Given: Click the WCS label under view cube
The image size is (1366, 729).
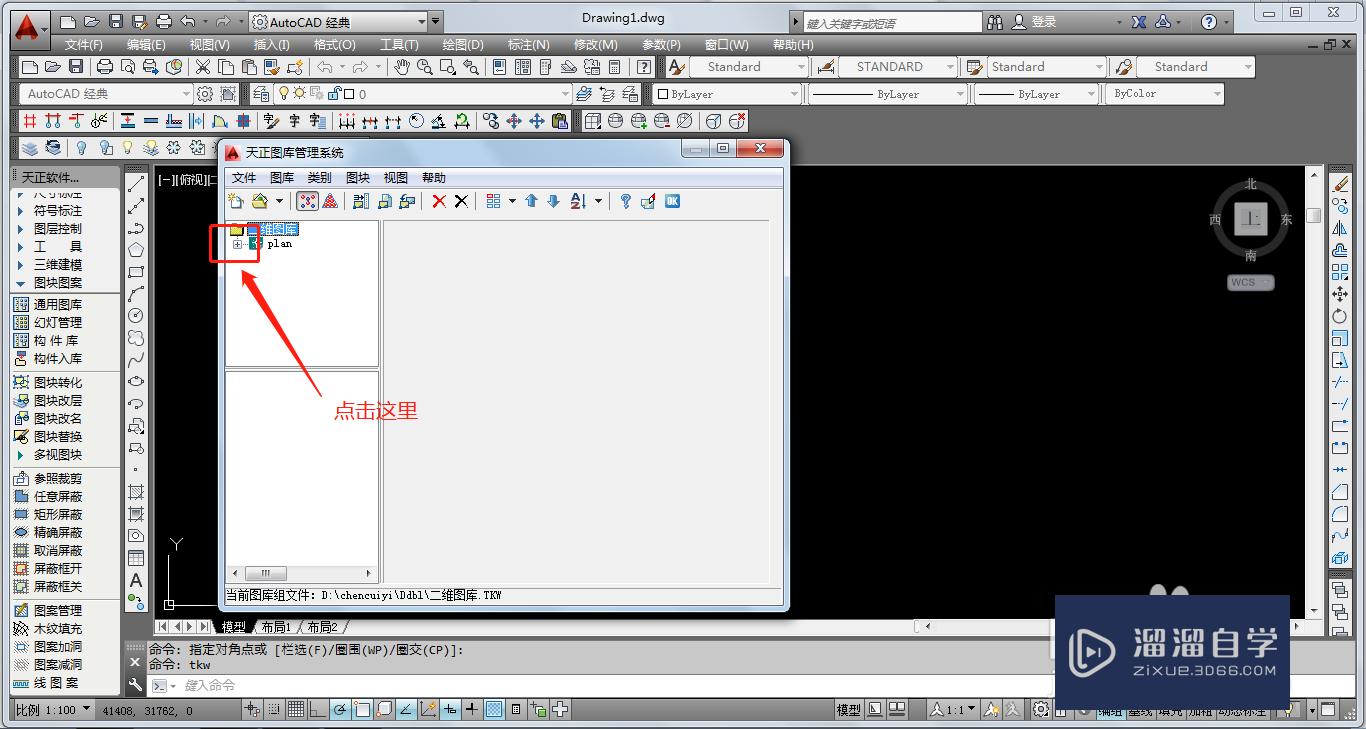Looking at the screenshot, I should click(x=1250, y=283).
